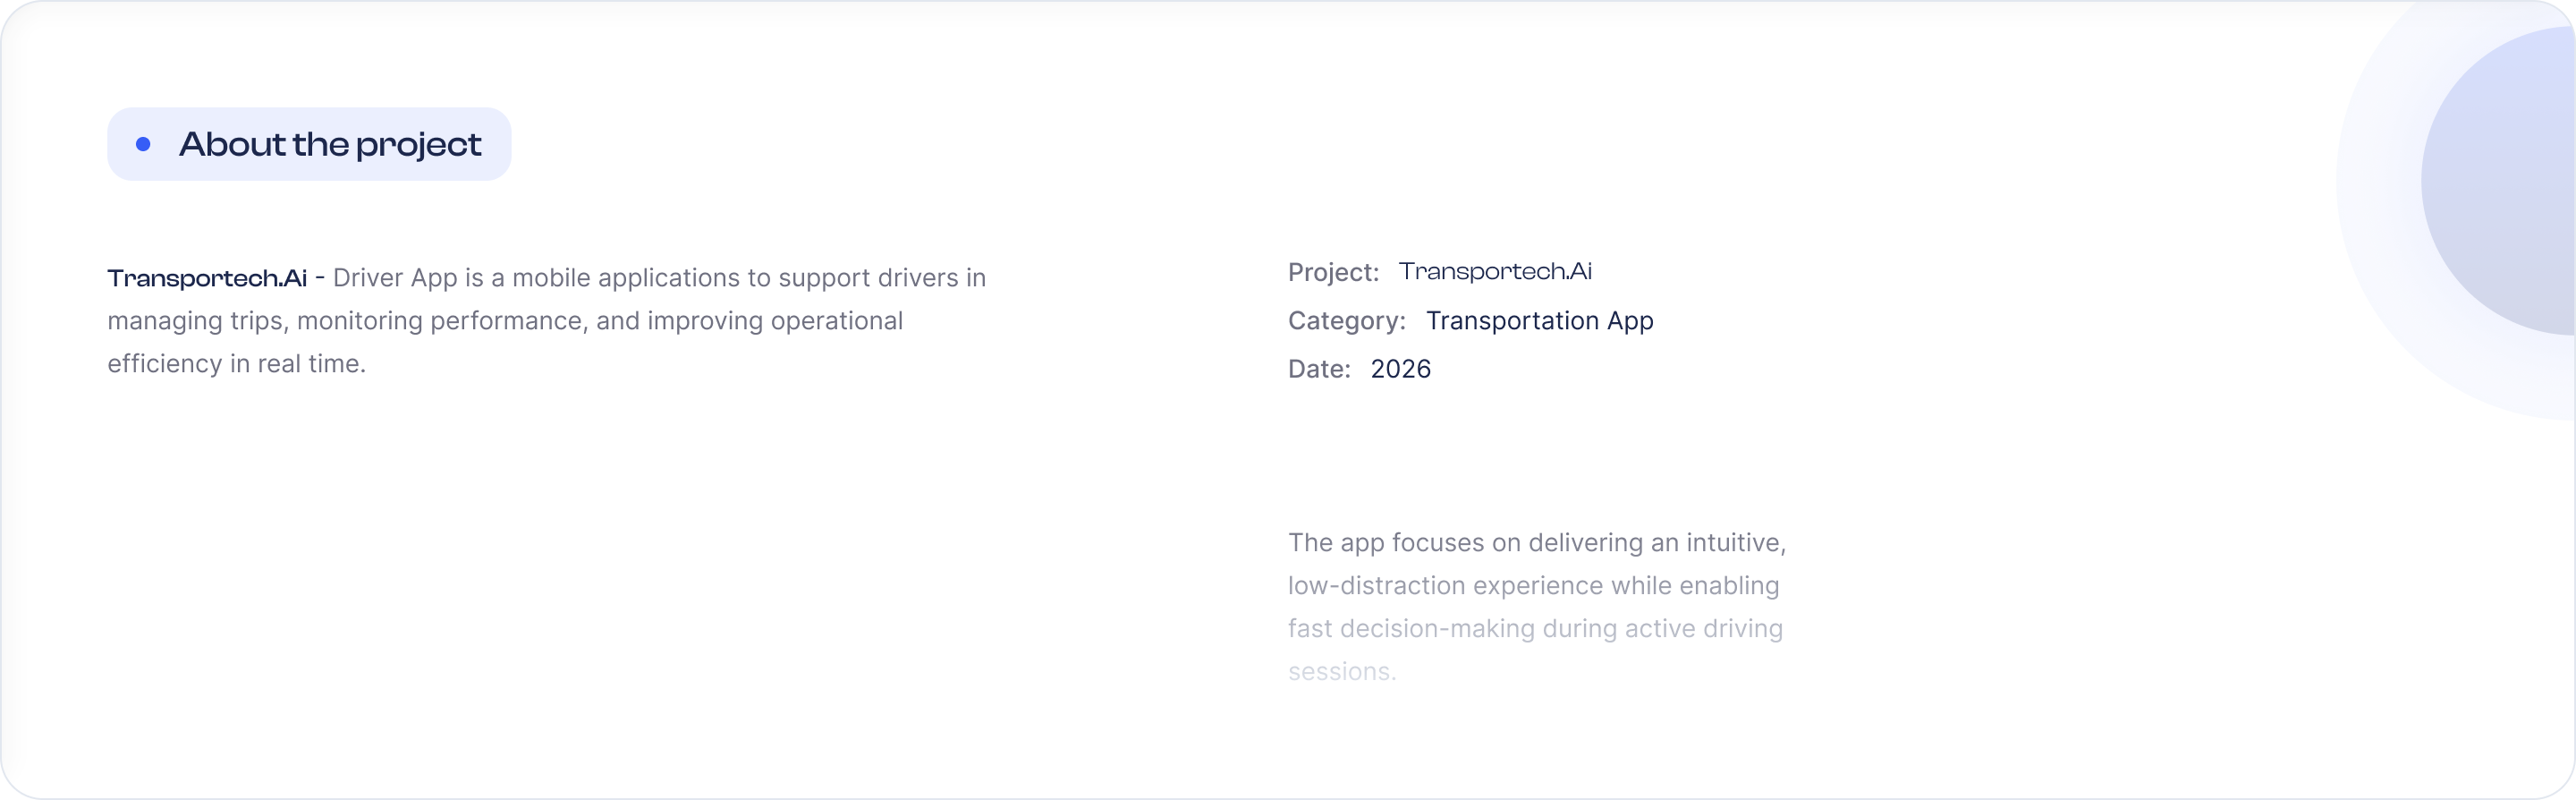Select Transportation App category value
This screenshot has width=2576, height=800.
1540,321
